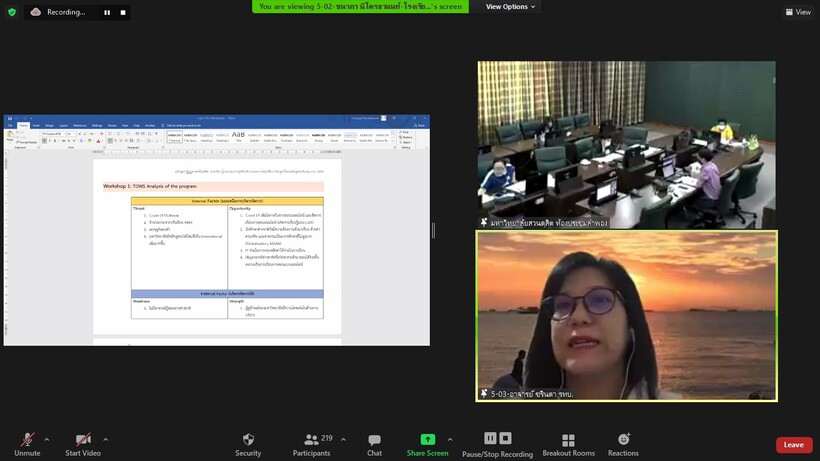
Task: Open the View Options dropdown
Action: 510,7
